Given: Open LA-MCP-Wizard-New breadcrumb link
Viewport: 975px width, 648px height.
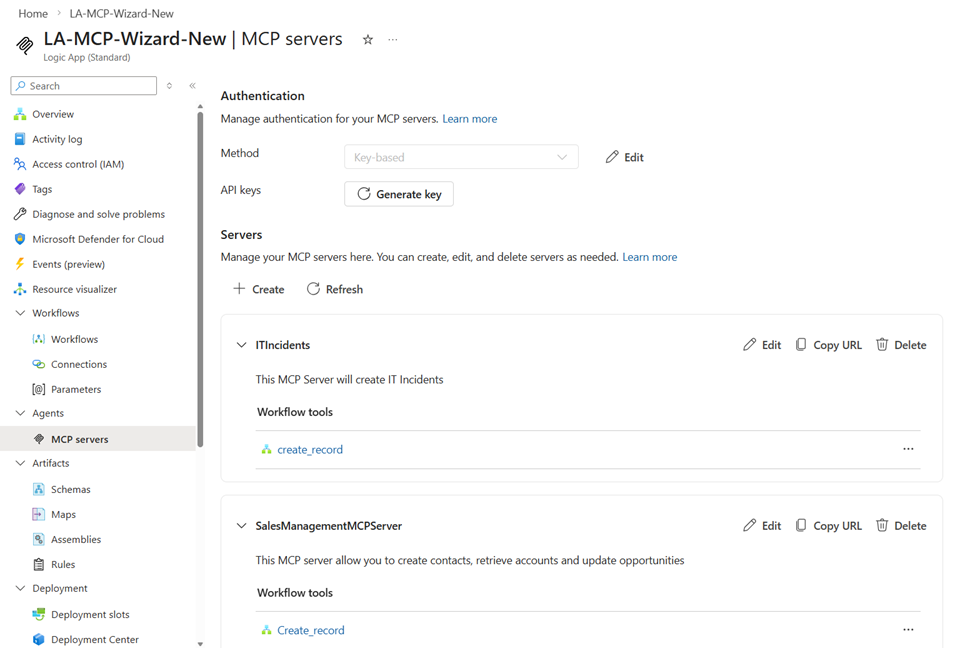Looking at the screenshot, I should [x=121, y=14].
